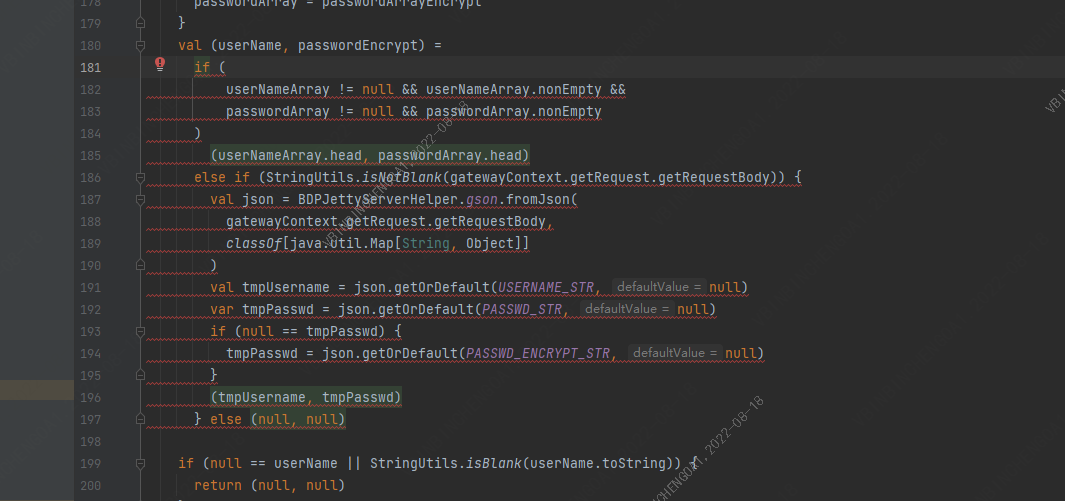Click BDPJettyServerHelper on line 187

378,200
